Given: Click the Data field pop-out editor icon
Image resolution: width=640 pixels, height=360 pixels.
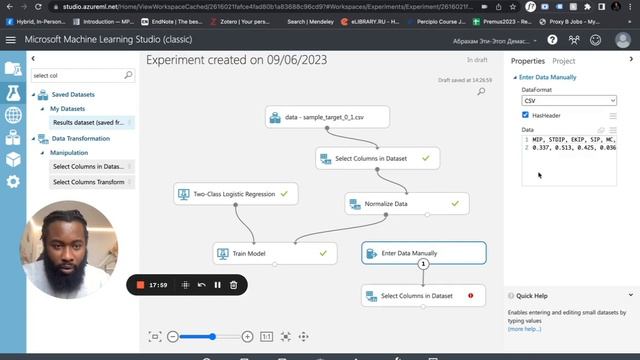Looking at the screenshot, I should (601, 130).
